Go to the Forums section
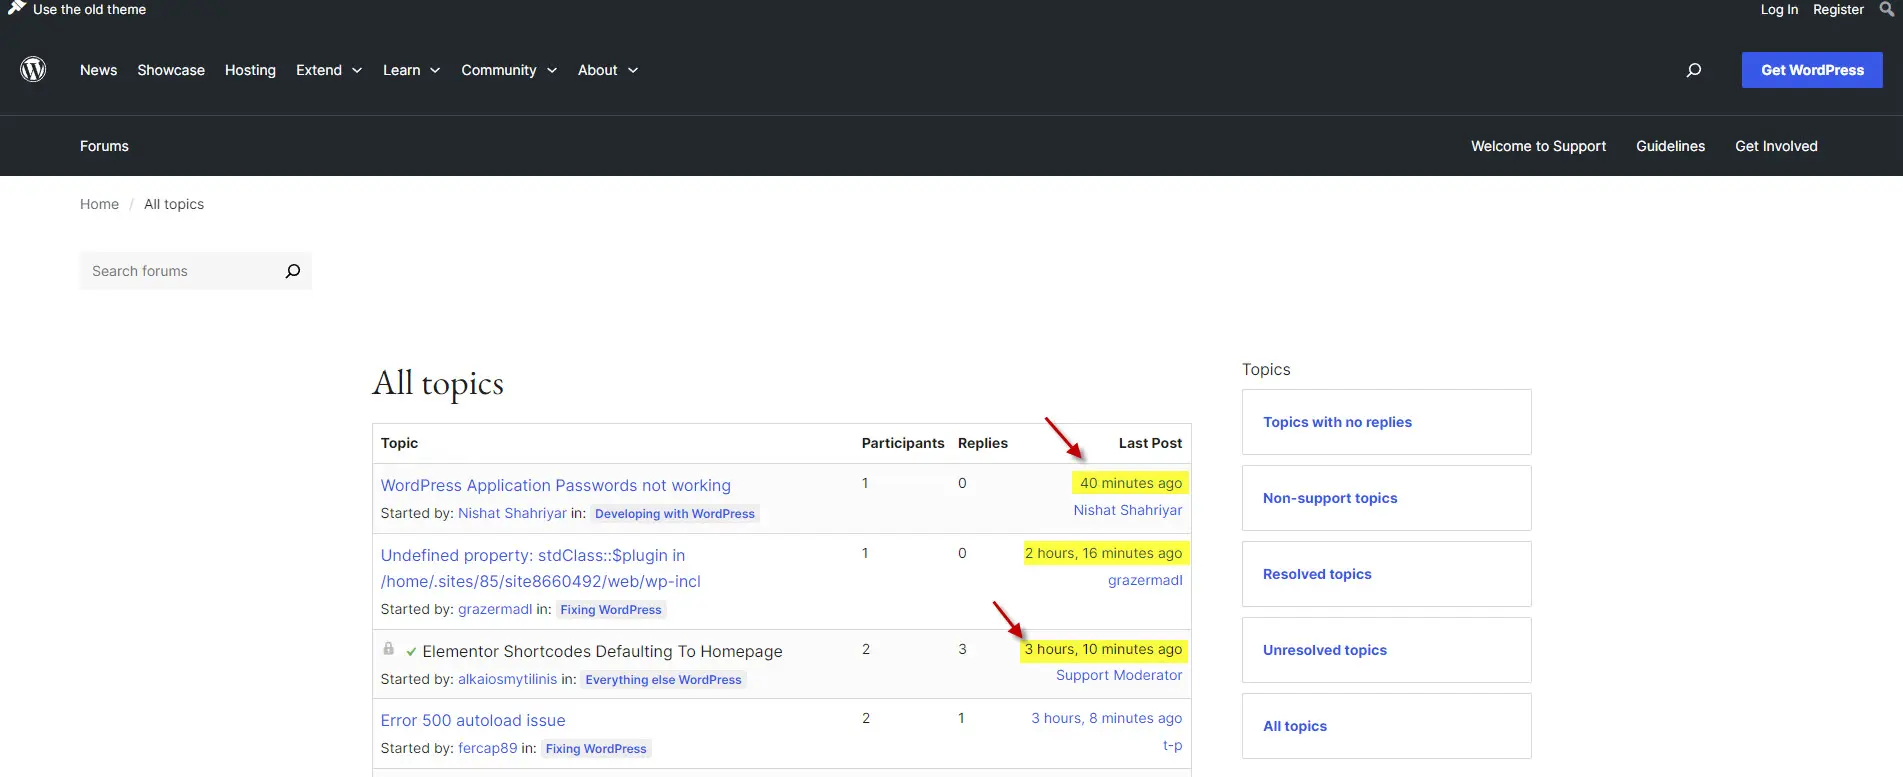Screen dimensions: 1903x777 (x=104, y=146)
